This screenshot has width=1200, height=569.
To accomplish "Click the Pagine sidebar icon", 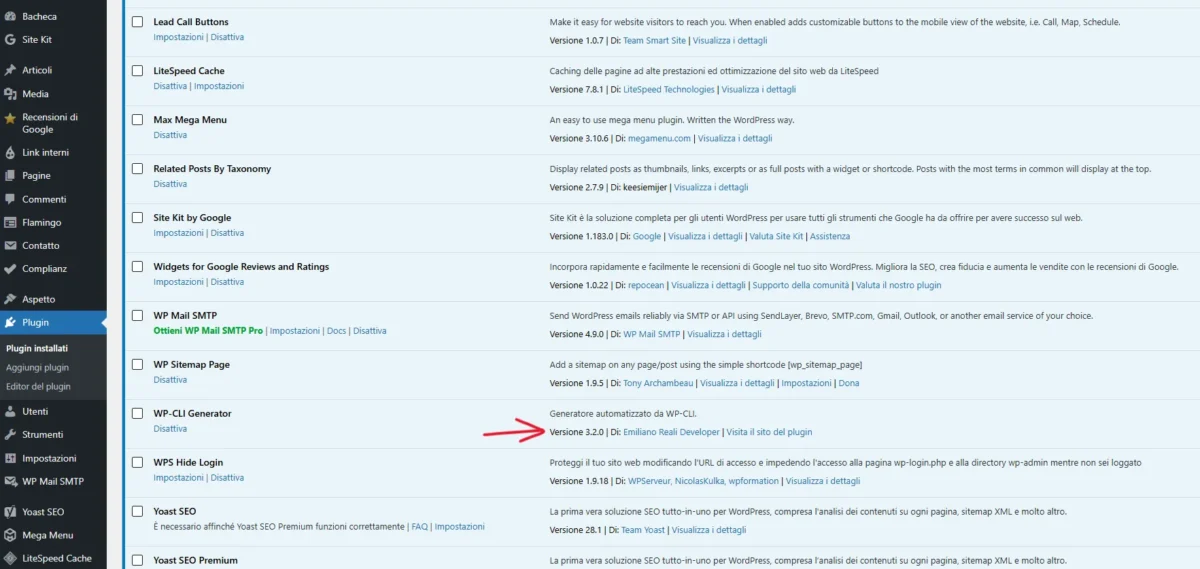I will [x=10, y=176].
